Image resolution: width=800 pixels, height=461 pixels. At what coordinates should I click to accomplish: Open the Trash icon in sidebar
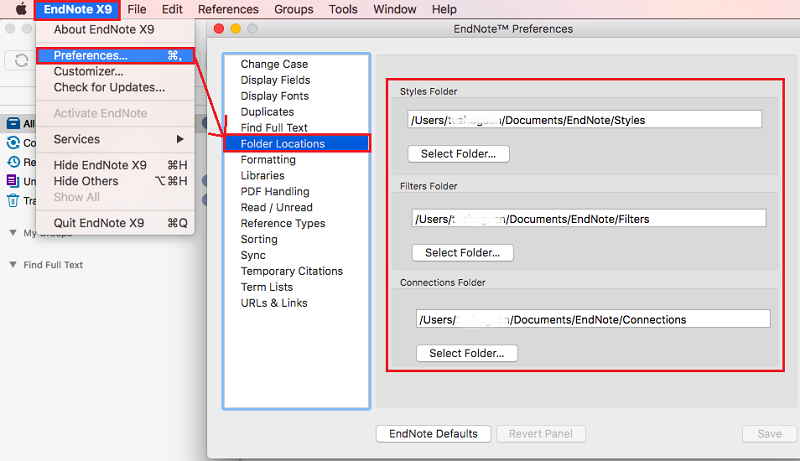click(x=13, y=200)
